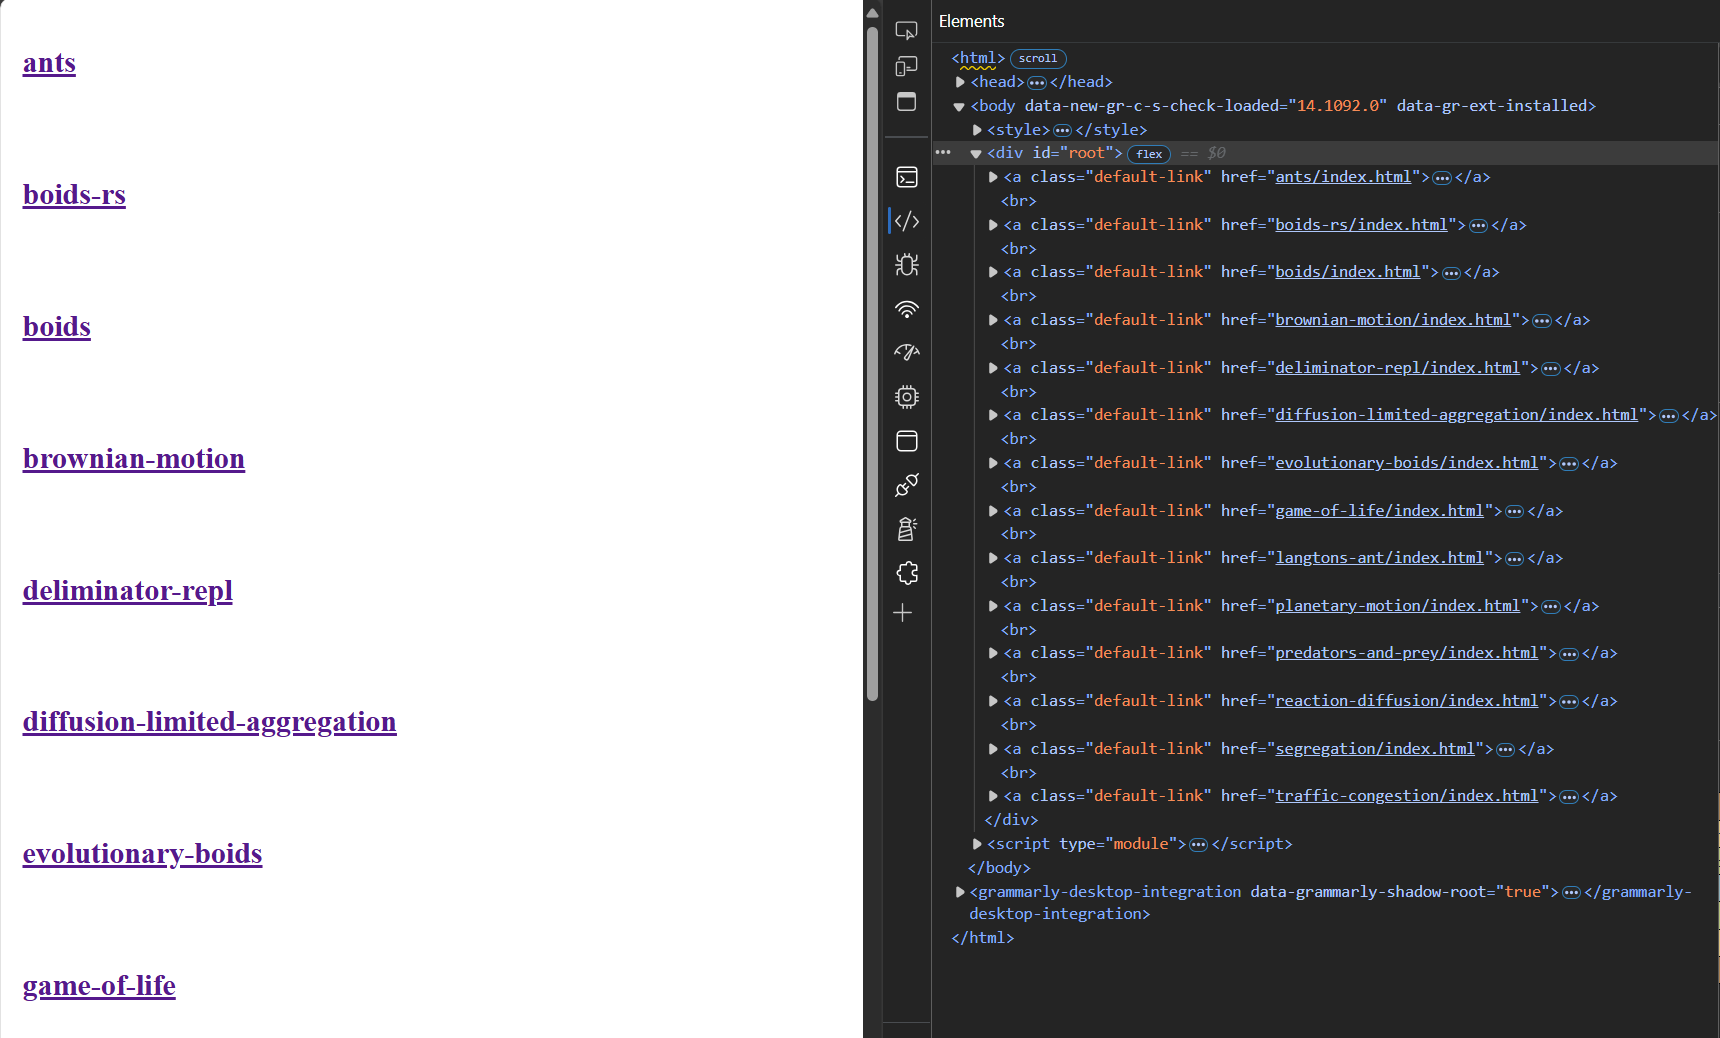Select the html root tag line
The height and width of the screenshot is (1038, 1720).
978,58
